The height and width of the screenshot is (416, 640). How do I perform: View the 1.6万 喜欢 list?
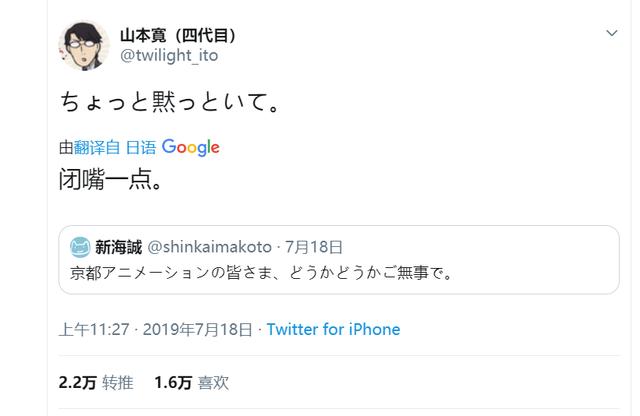point(192,383)
